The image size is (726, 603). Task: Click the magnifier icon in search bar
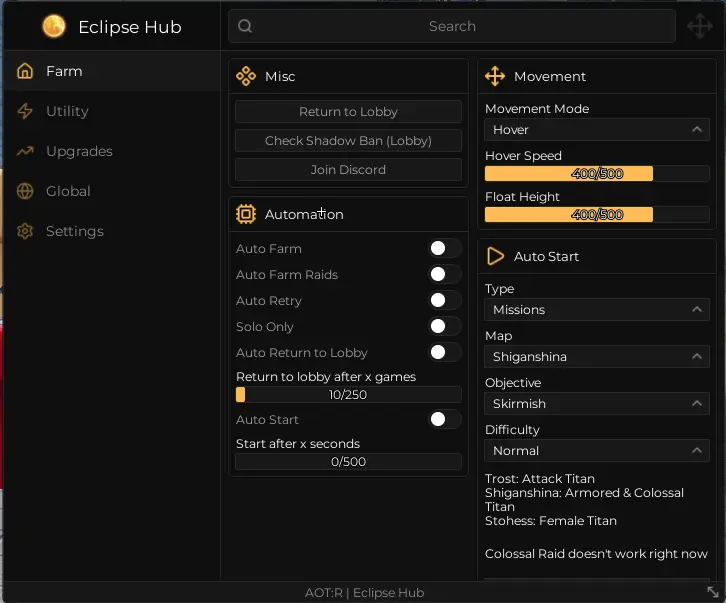pyautogui.click(x=245, y=26)
